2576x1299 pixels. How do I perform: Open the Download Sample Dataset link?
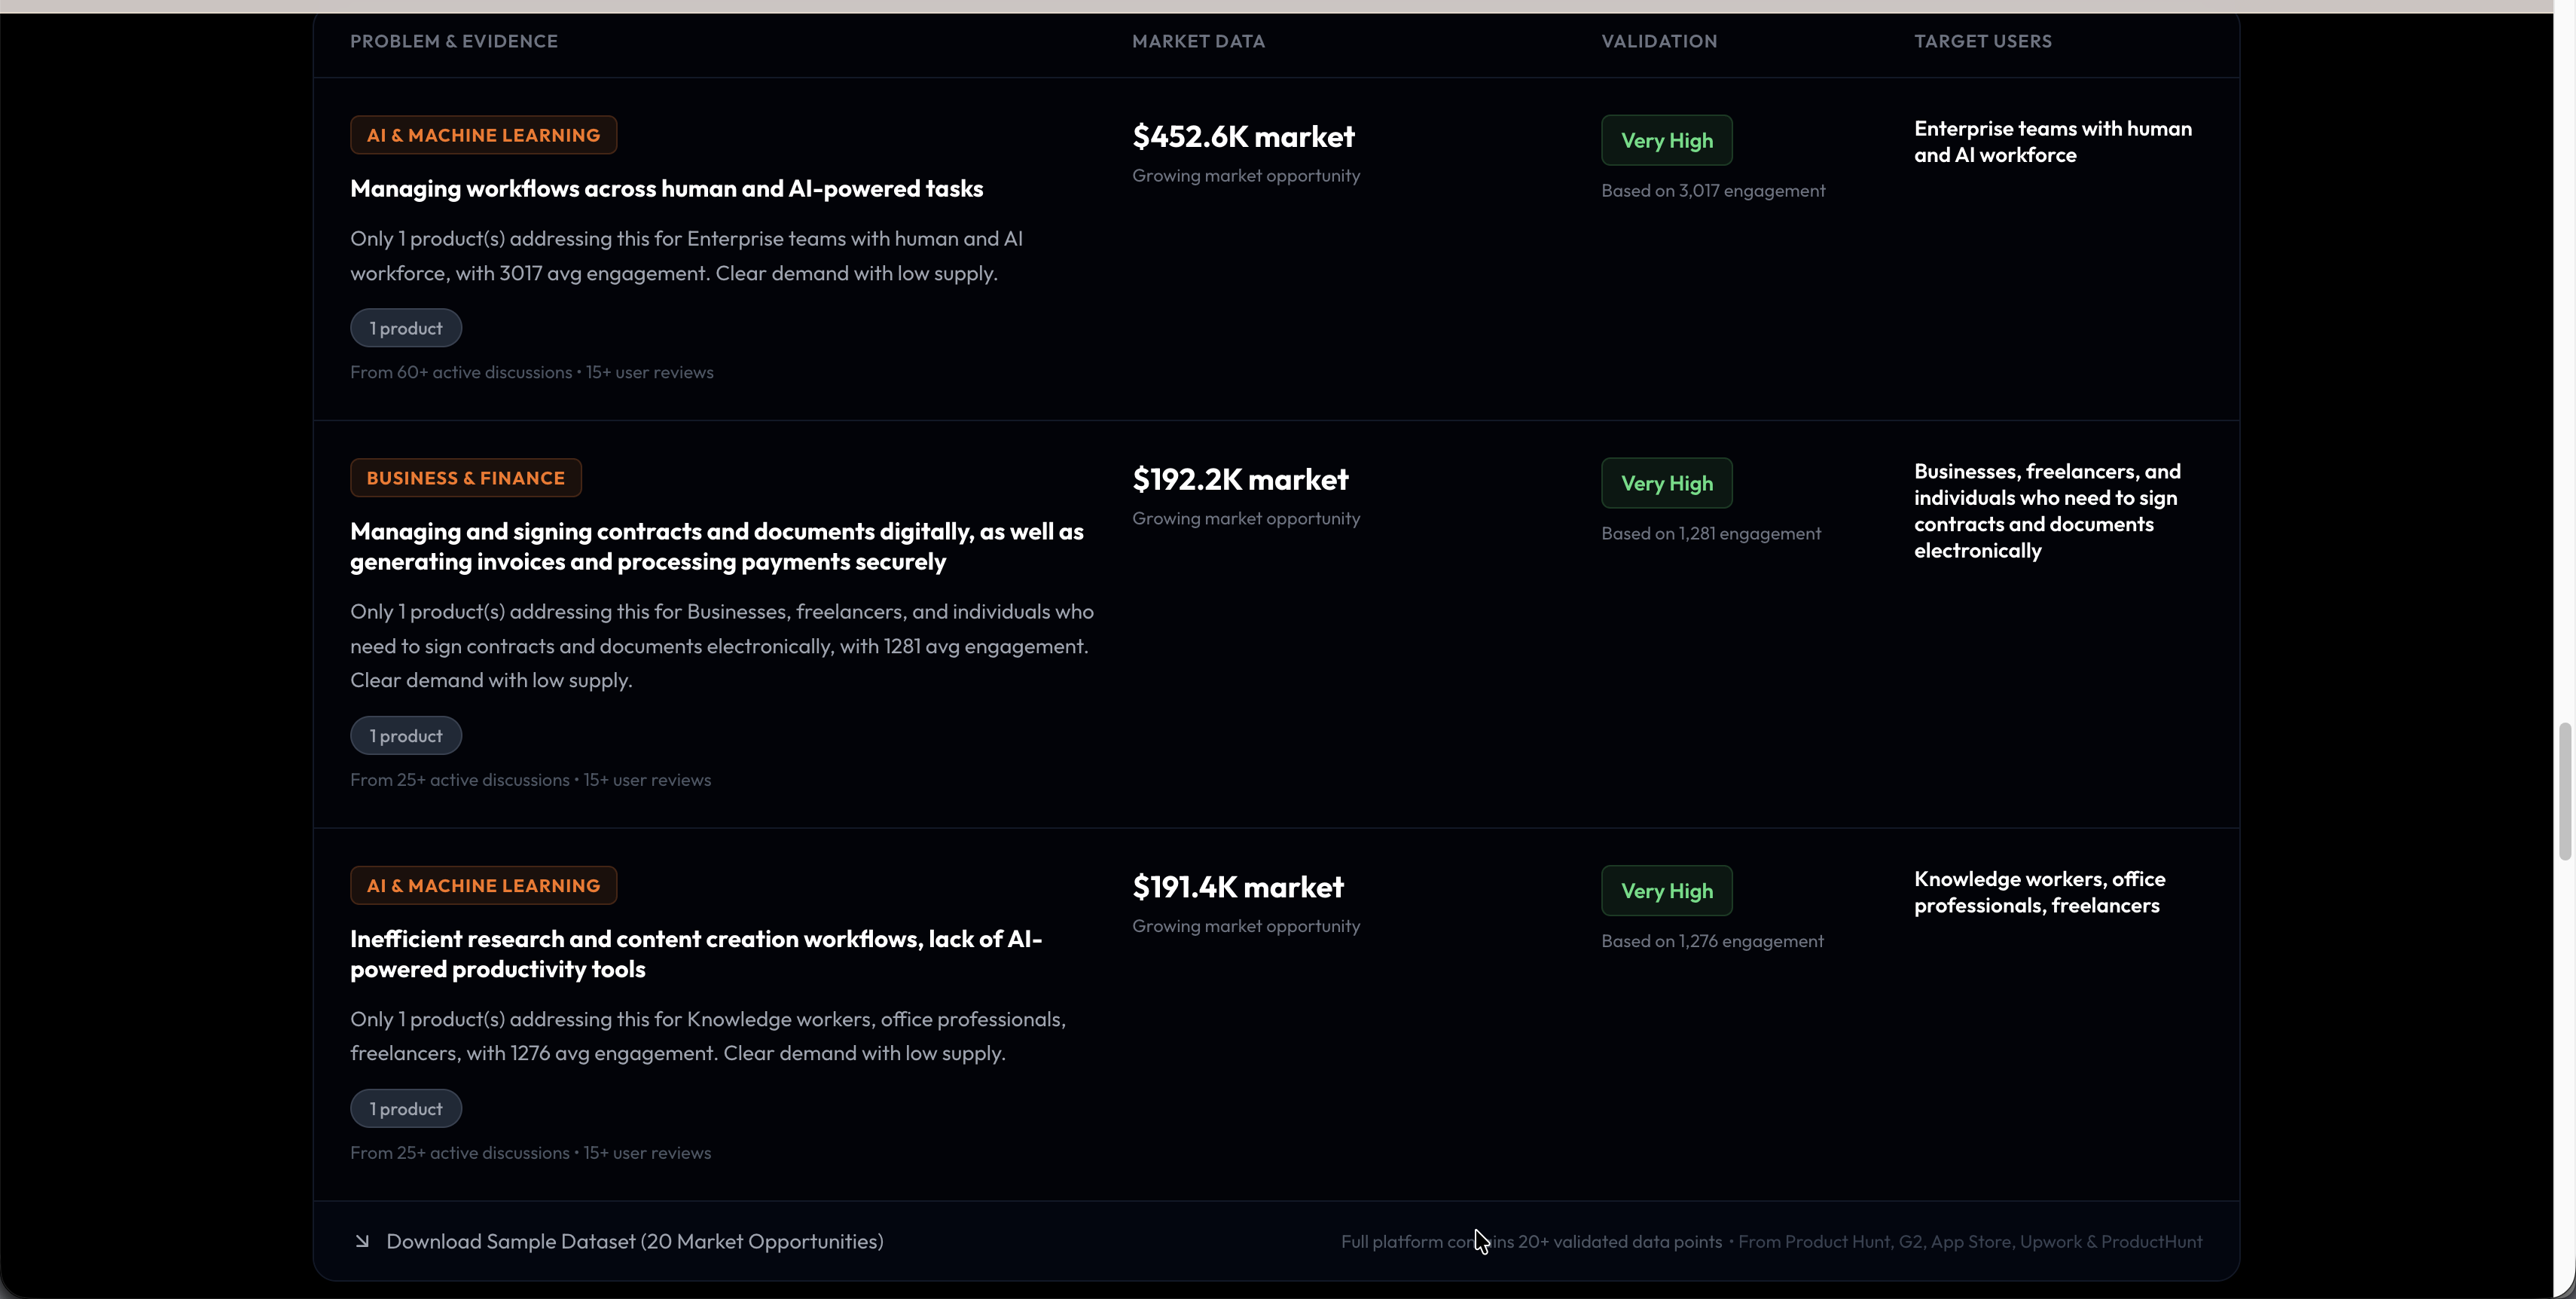coord(634,1241)
